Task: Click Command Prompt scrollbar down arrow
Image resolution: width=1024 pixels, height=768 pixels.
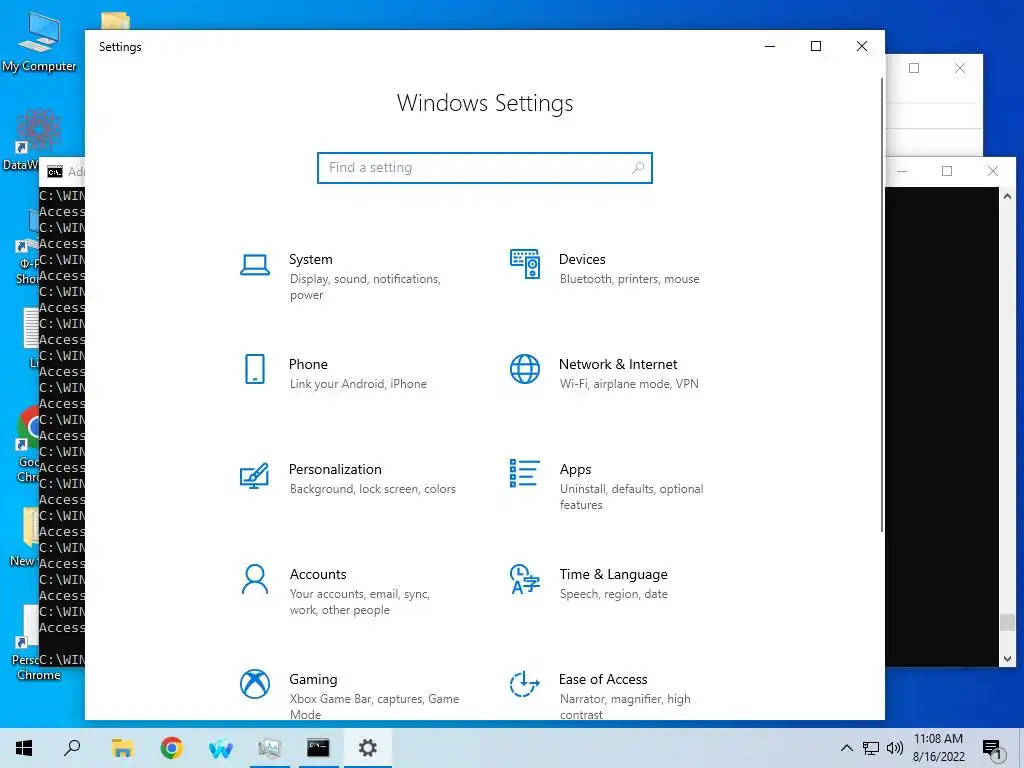Action: coord(1008,659)
